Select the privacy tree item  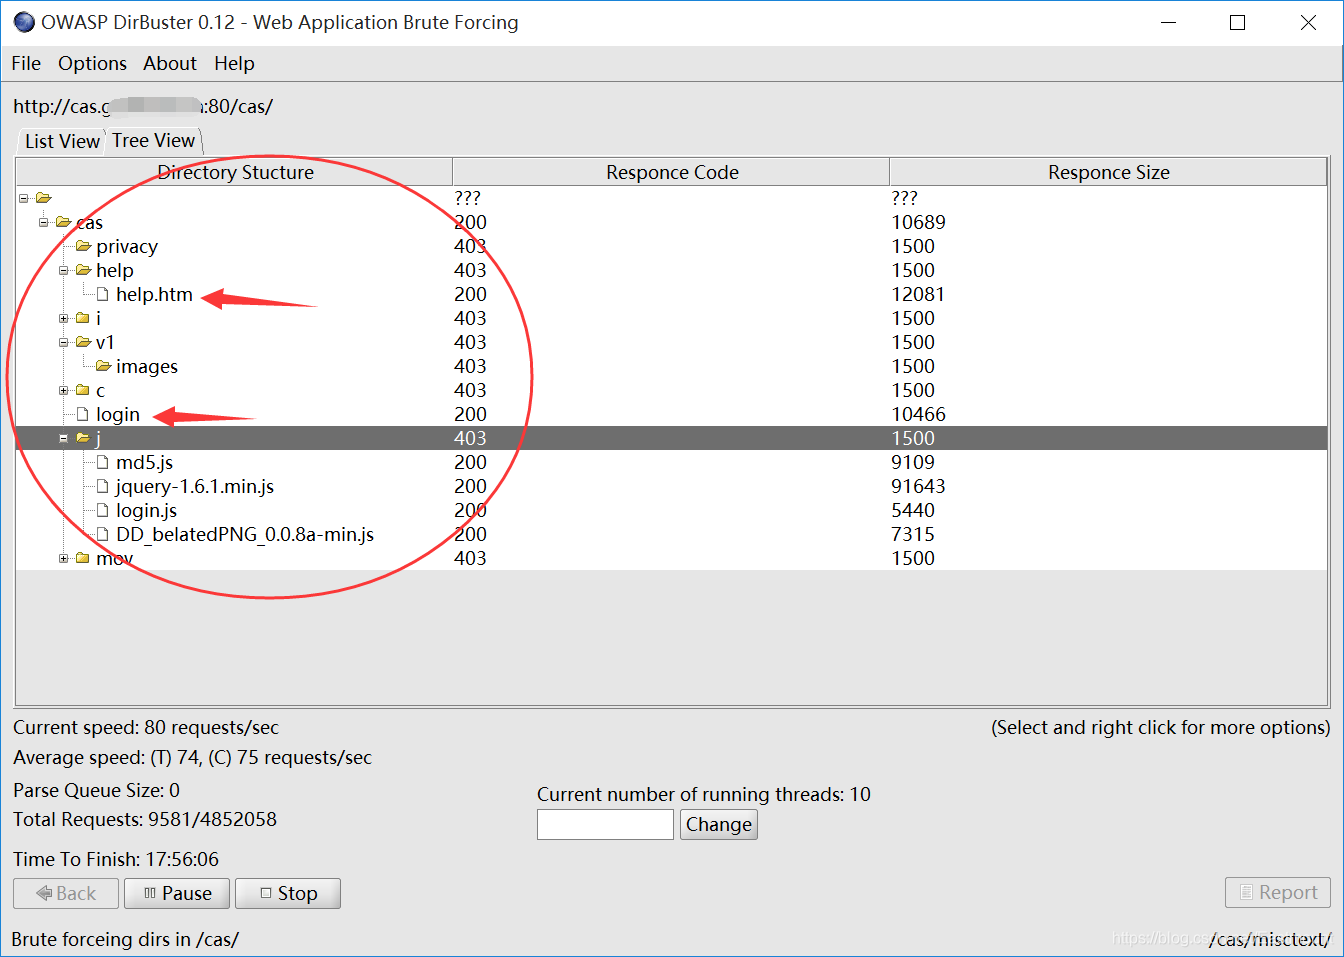127,246
